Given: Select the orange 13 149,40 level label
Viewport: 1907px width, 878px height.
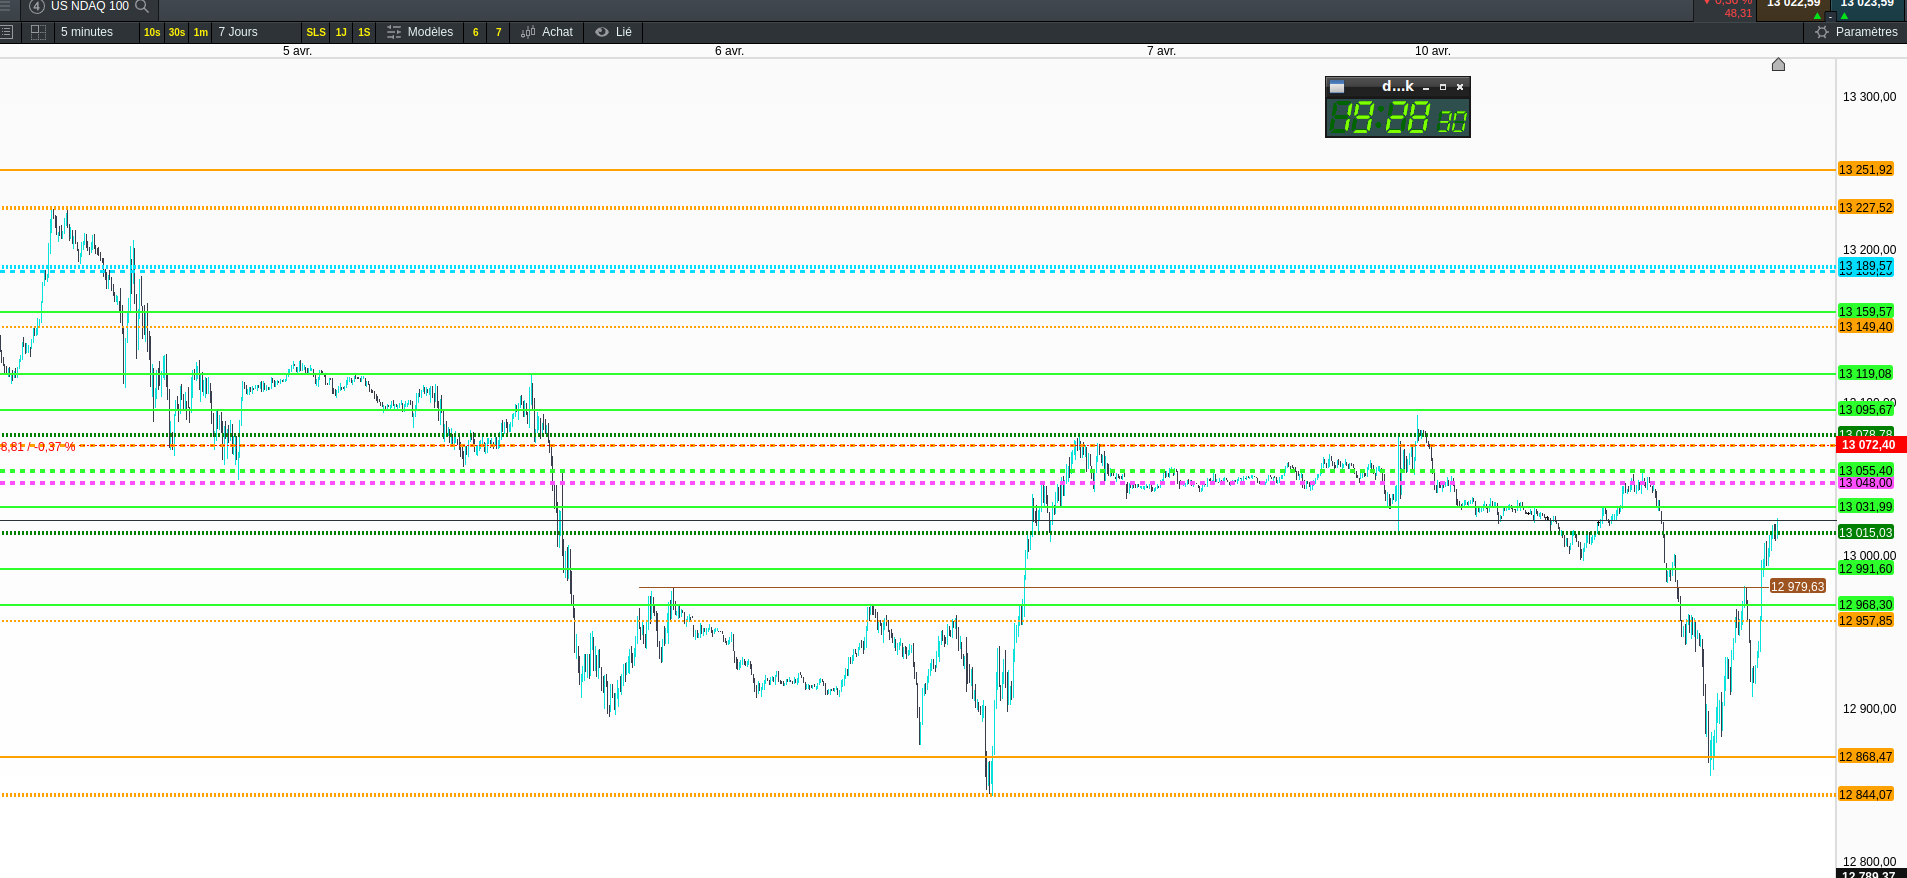Looking at the screenshot, I should (x=1865, y=327).
